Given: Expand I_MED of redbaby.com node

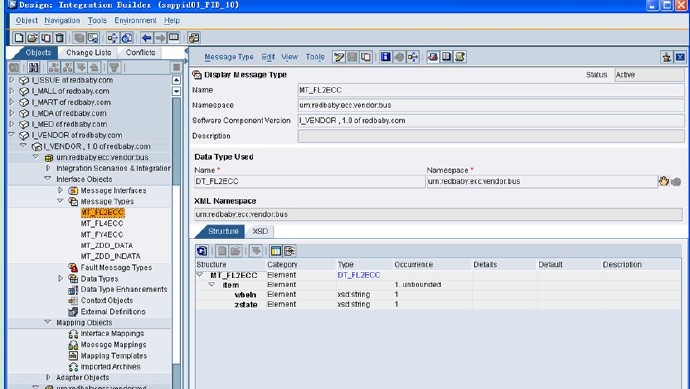Looking at the screenshot, I should pos(12,124).
